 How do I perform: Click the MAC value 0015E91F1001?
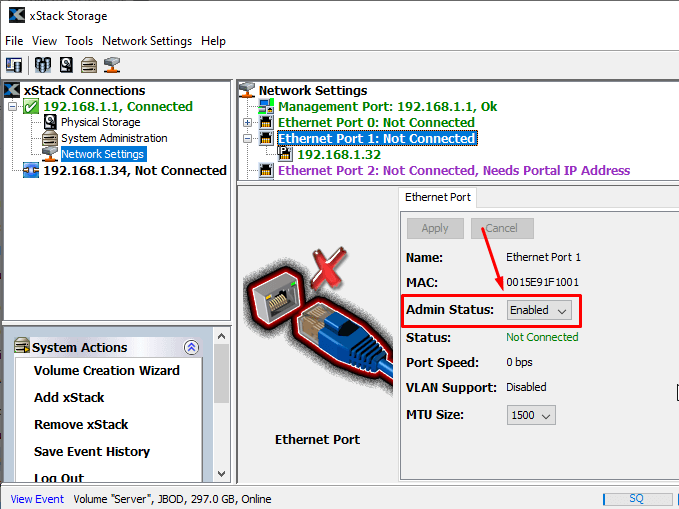543,282
